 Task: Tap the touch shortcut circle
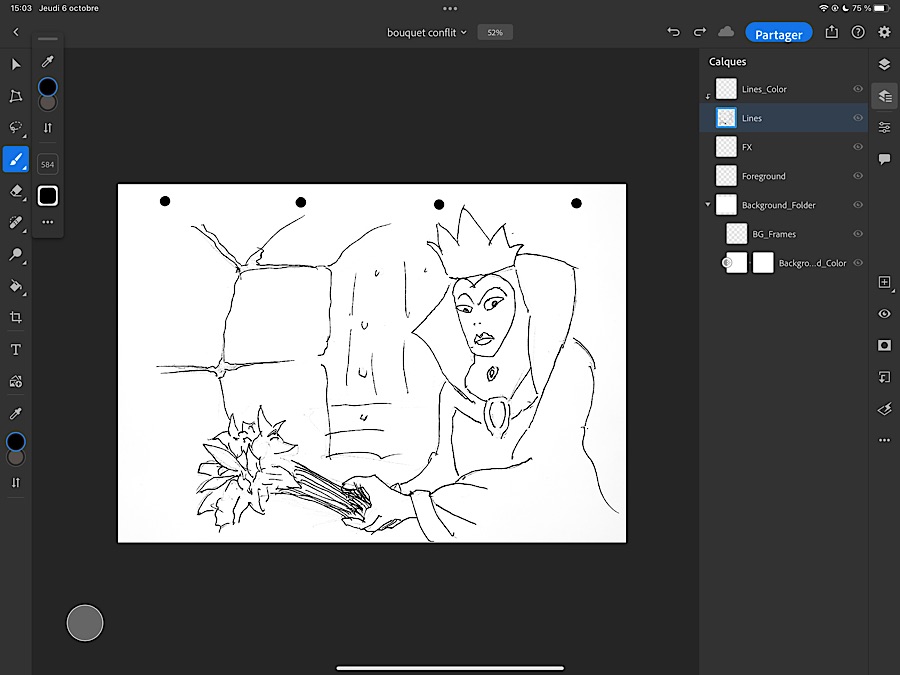click(x=85, y=623)
